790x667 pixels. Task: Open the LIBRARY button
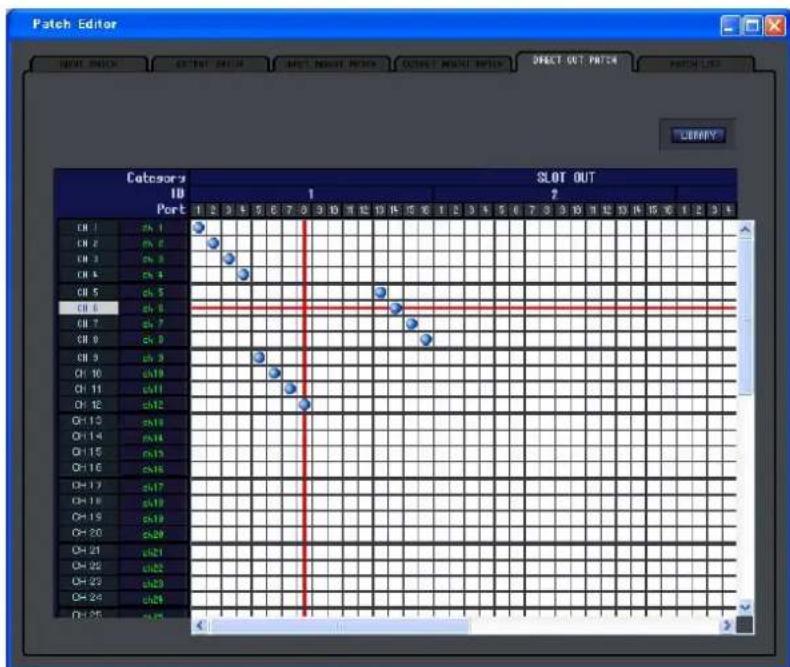tap(698, 135)
